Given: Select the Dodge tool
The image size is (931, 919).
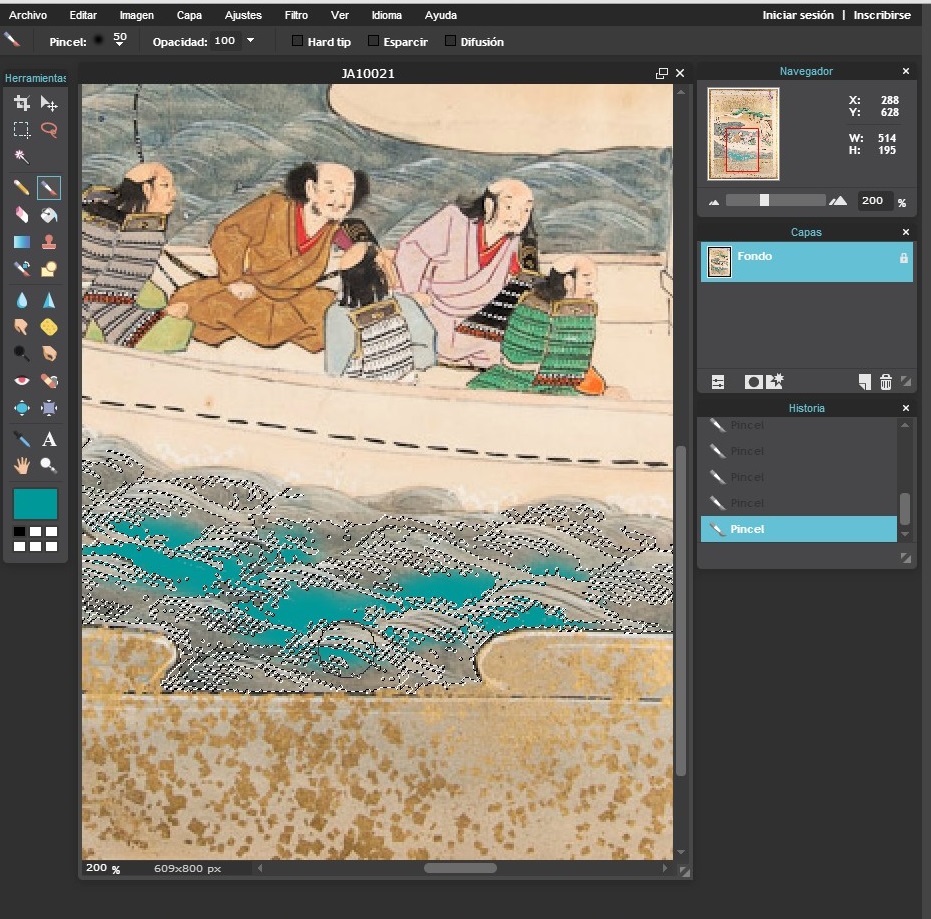Looking at the screenshot, I should [x=22, y=353].
